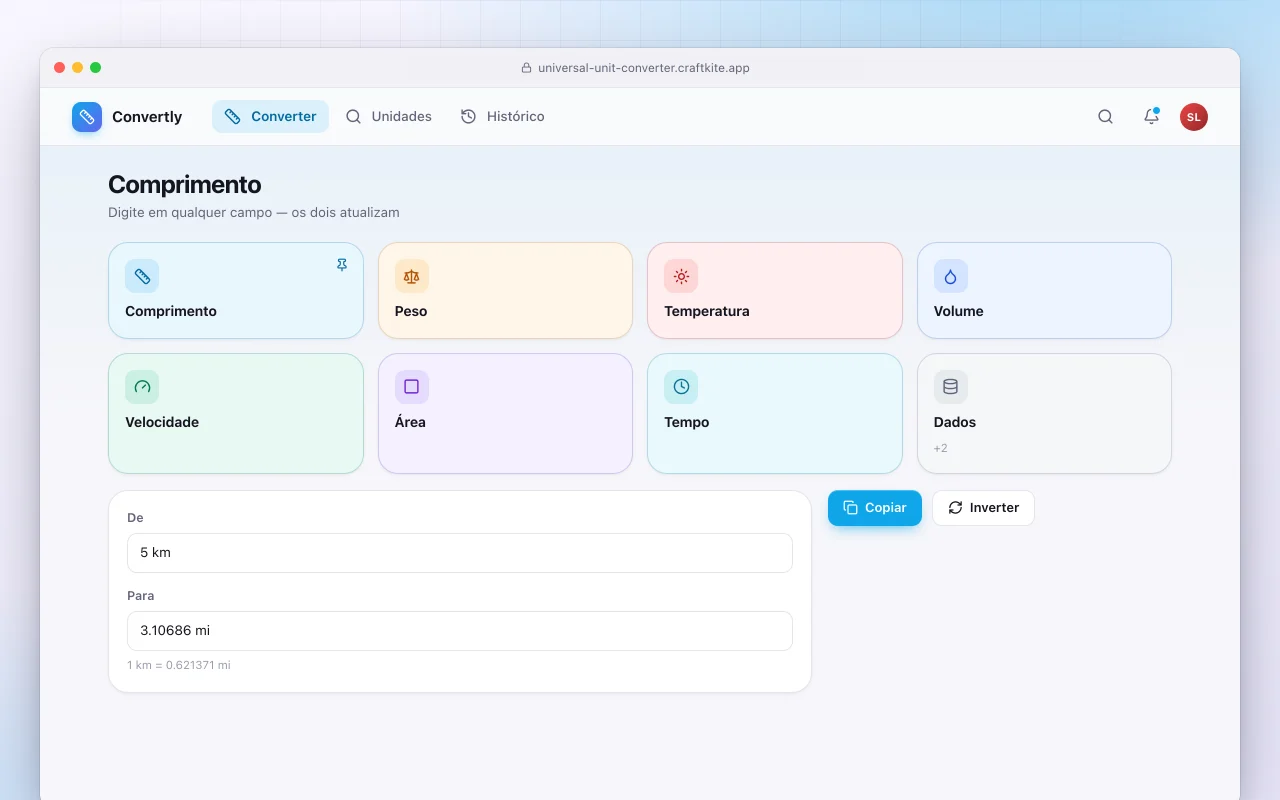Click the Convertly logo icon

click(x=87, y=117)
